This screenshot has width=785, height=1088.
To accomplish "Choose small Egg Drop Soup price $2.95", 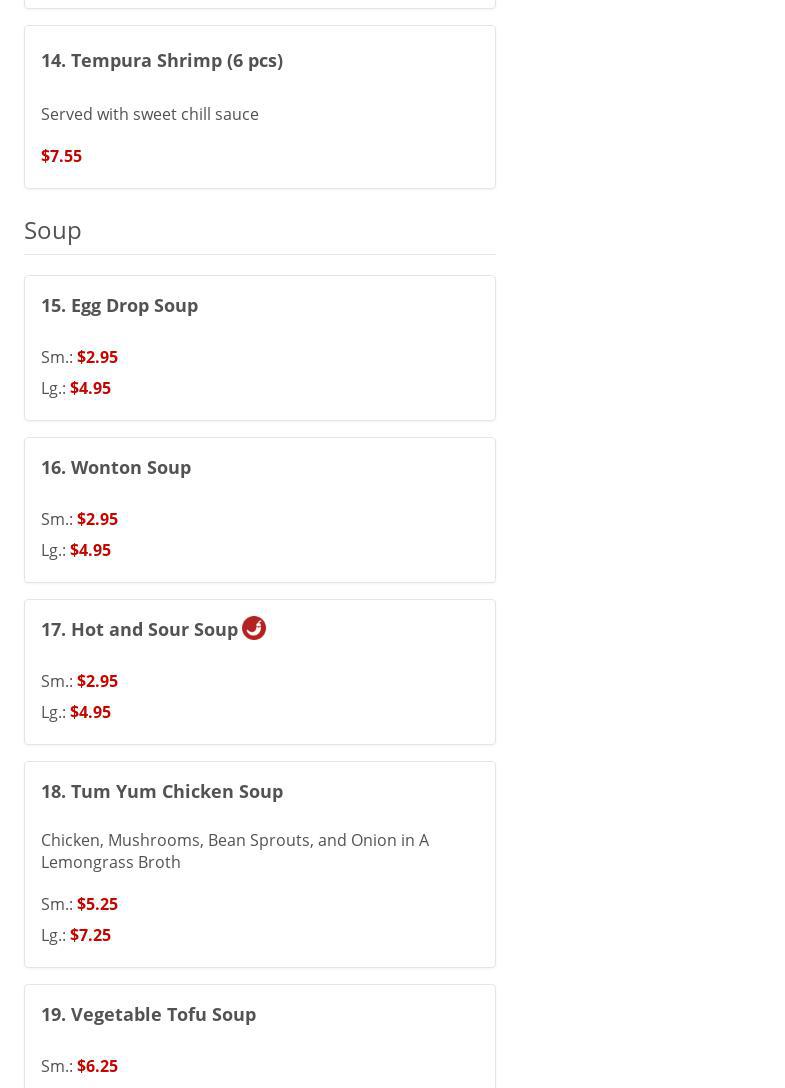I will point(97,357).
